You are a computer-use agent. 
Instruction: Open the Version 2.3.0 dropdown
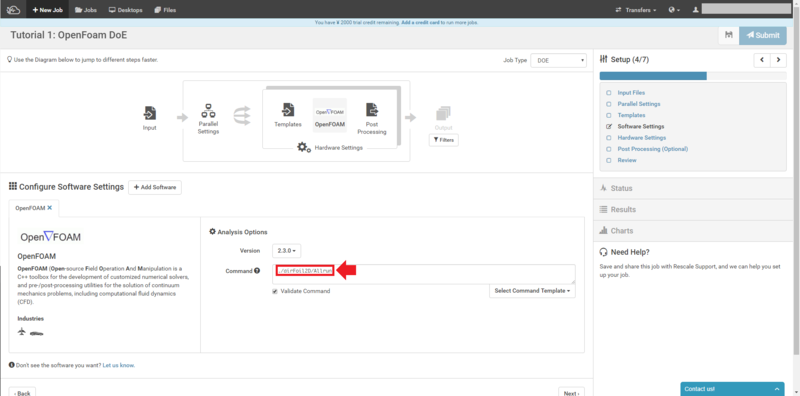(287, 251)
